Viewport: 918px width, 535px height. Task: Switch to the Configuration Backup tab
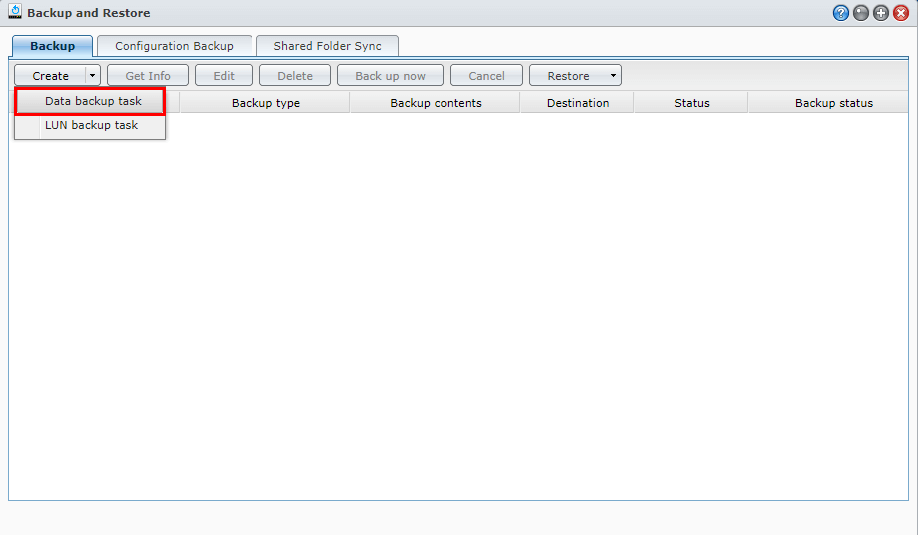174,46
